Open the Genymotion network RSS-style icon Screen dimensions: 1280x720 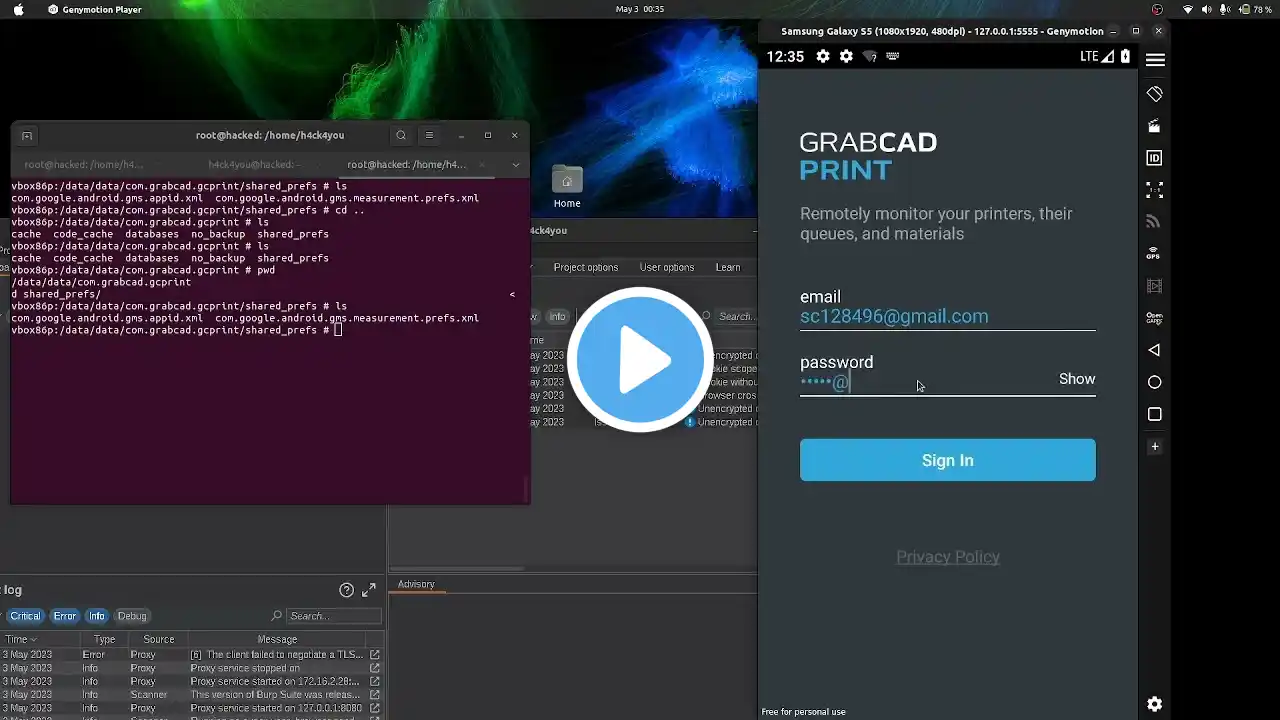tap(1154, 222)
